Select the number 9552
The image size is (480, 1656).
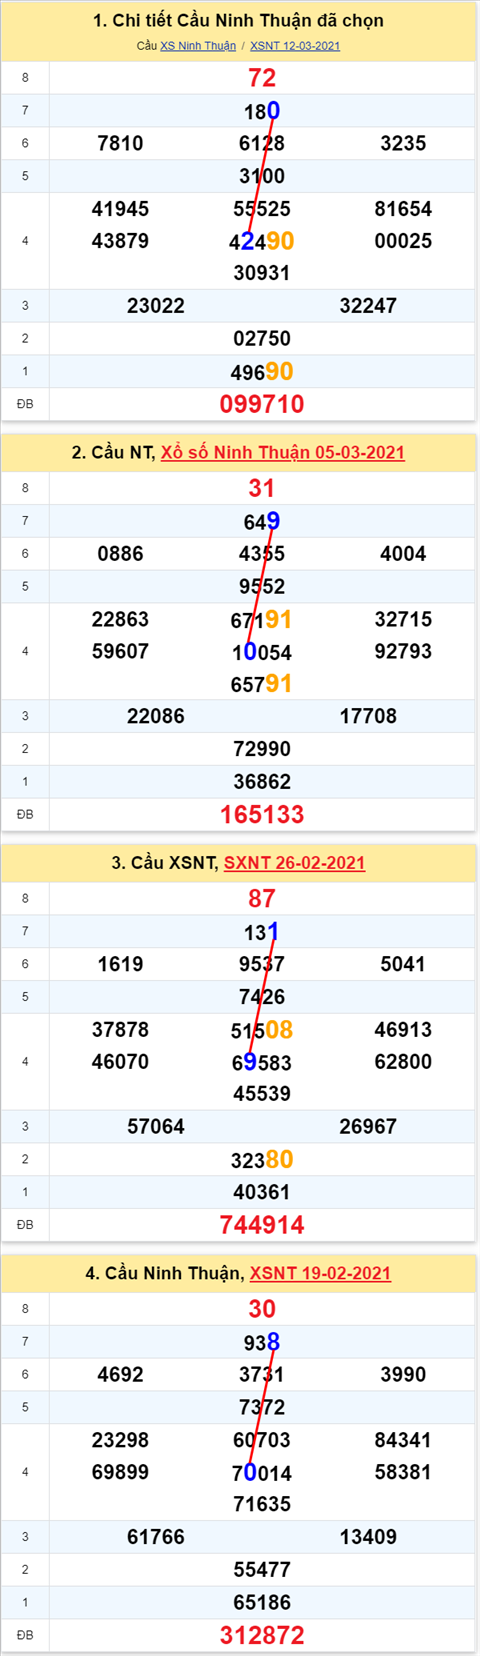click(262, 587)
